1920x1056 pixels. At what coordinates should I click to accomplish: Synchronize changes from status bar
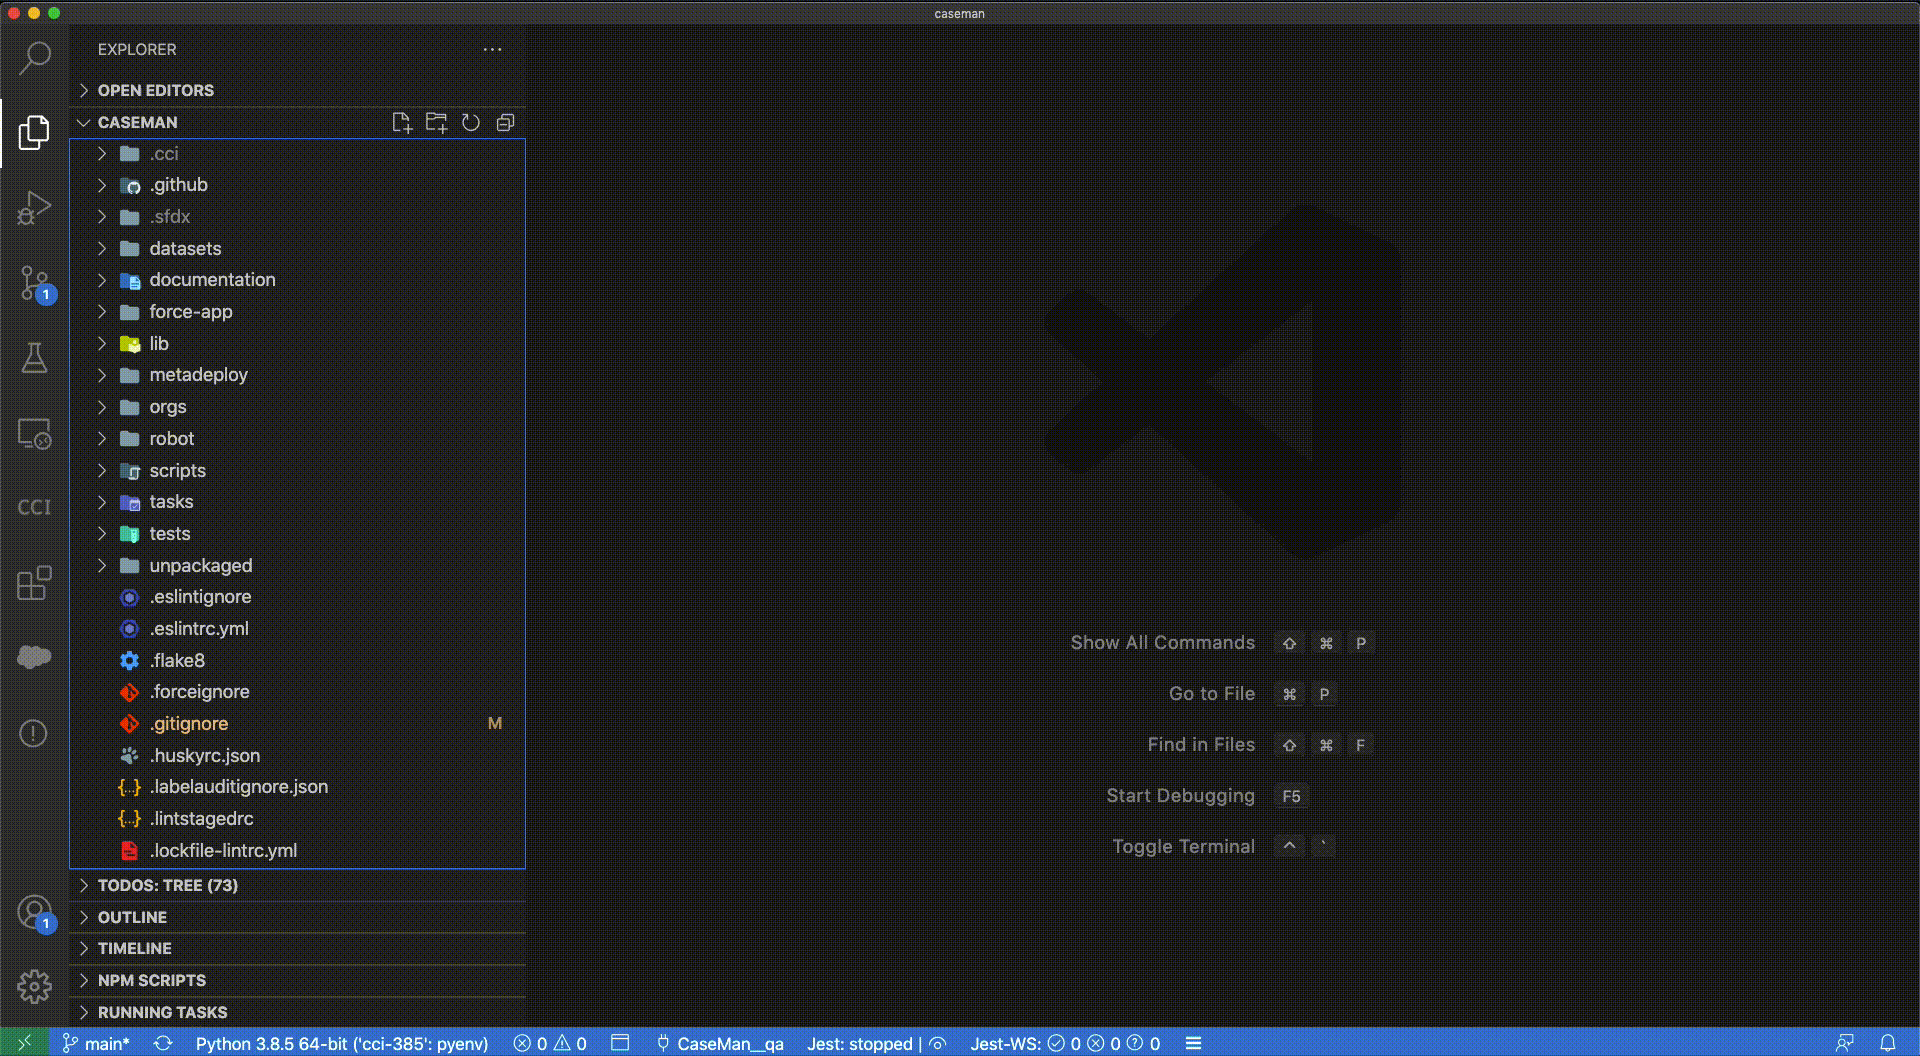click(x=163, y=1043)
